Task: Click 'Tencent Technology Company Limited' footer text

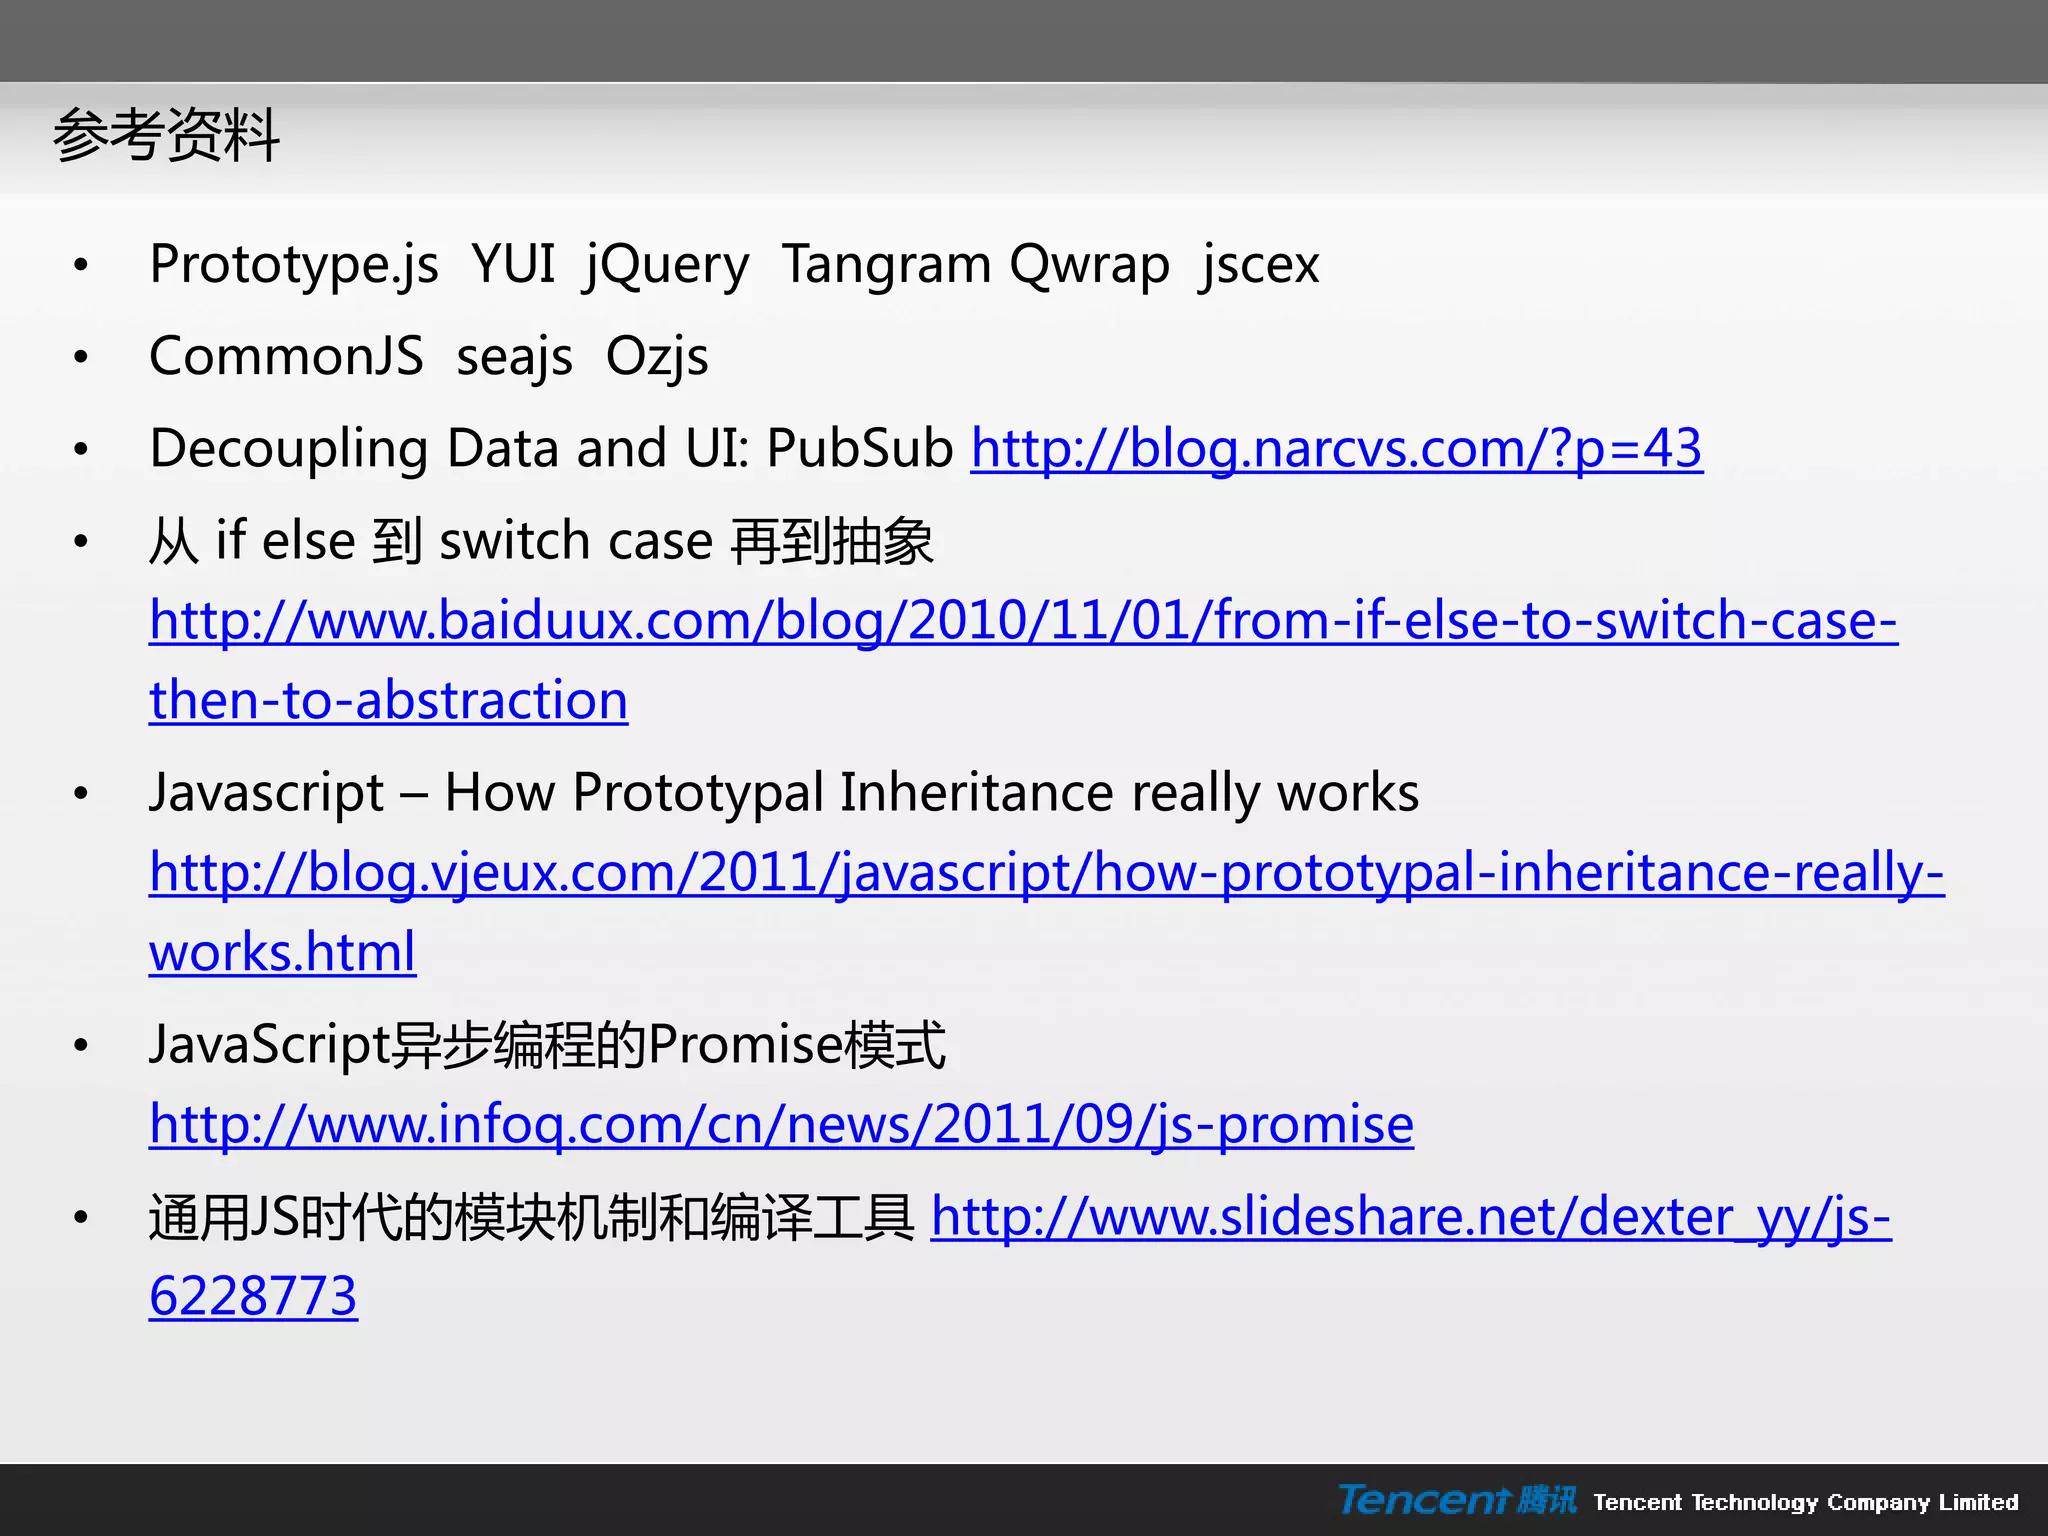Action: pos(1805,1502)
